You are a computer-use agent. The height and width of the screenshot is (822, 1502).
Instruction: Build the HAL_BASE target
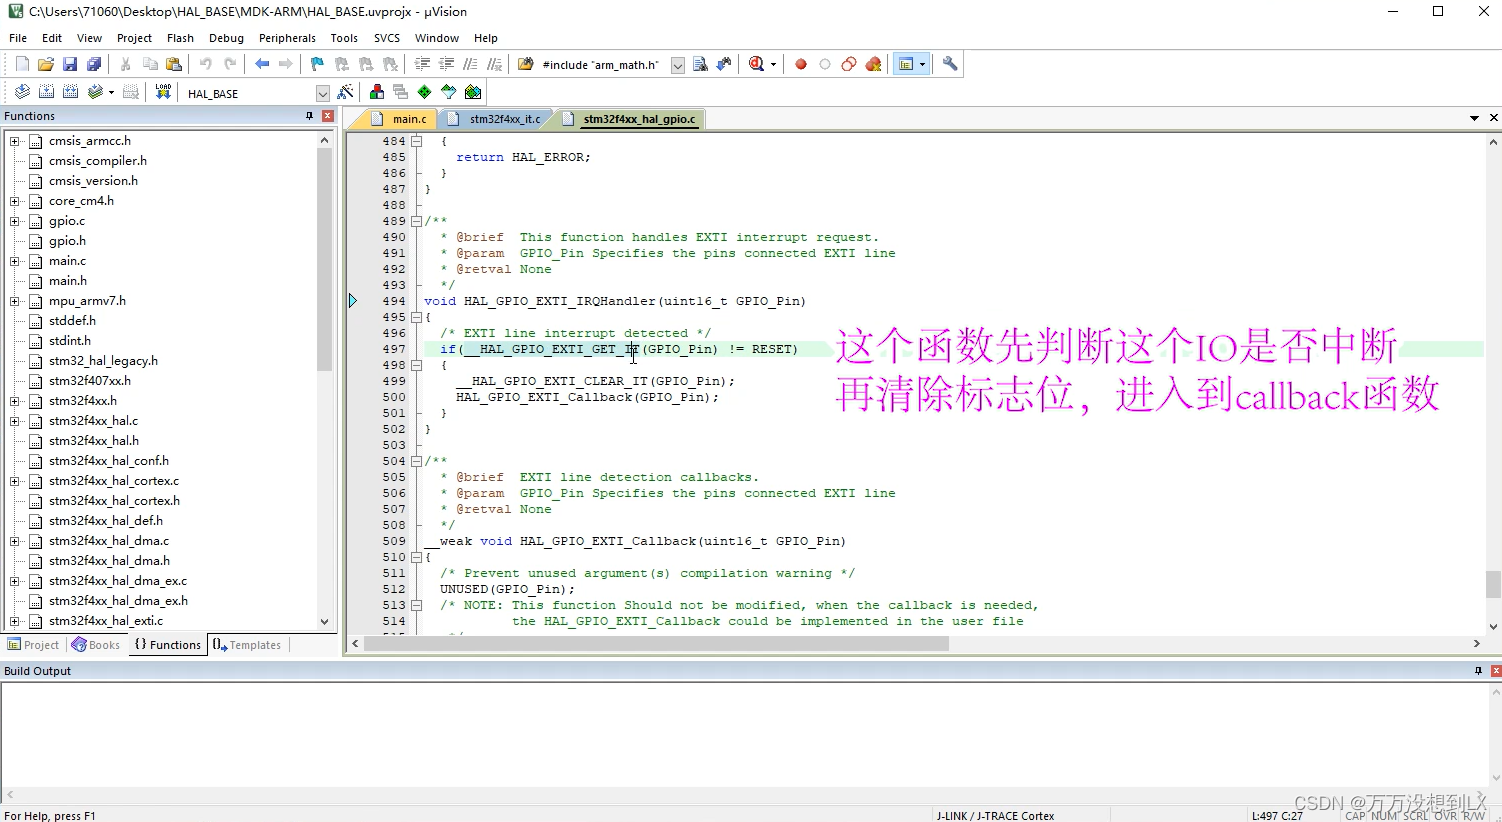46,91
